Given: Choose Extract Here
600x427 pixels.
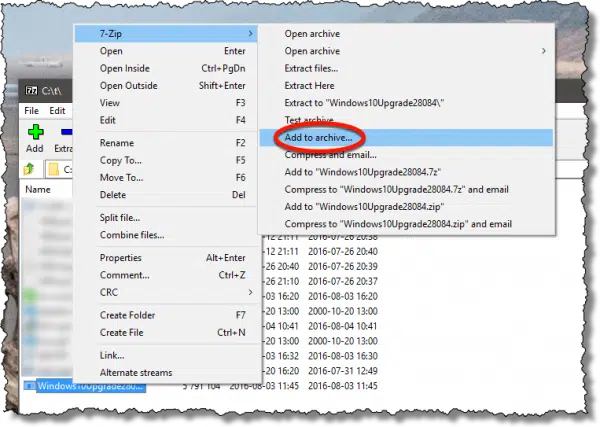Looking at the screenshot, I should (406, 86).
